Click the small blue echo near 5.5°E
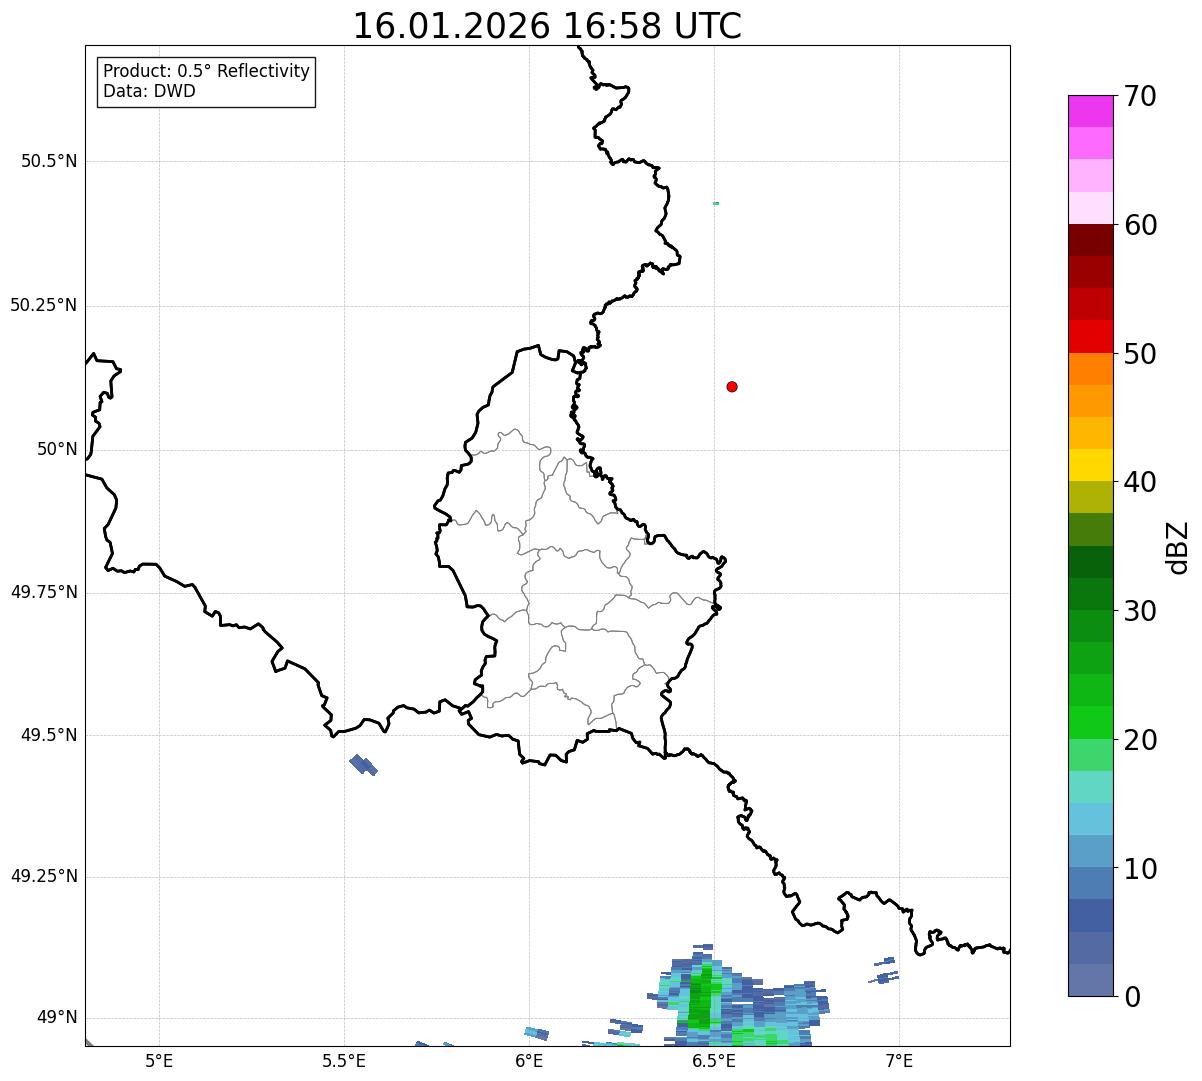 tap(363, 765)
